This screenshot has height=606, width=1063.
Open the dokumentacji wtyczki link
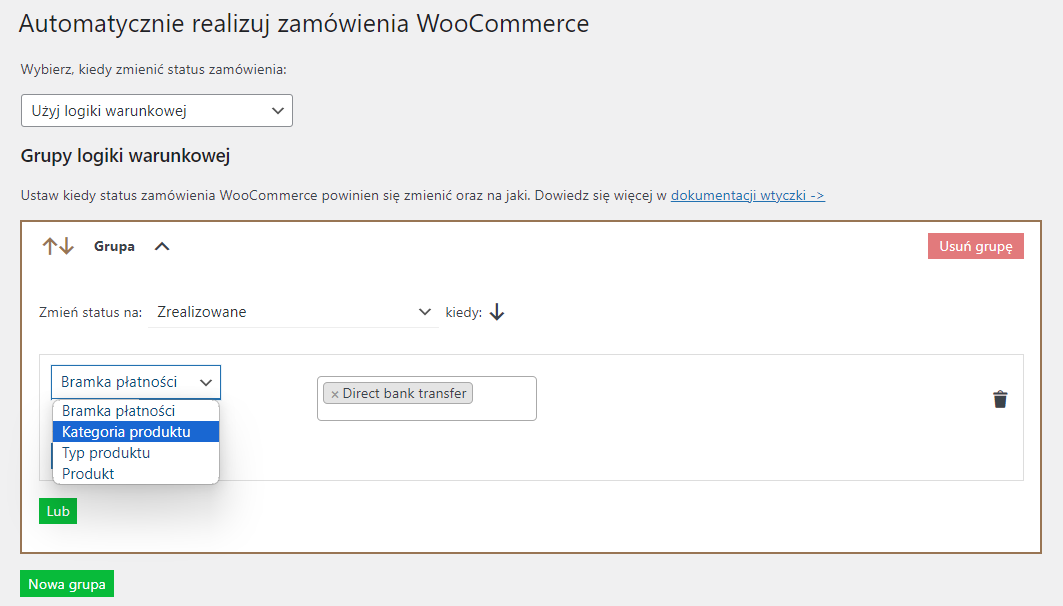click(747, 195)
